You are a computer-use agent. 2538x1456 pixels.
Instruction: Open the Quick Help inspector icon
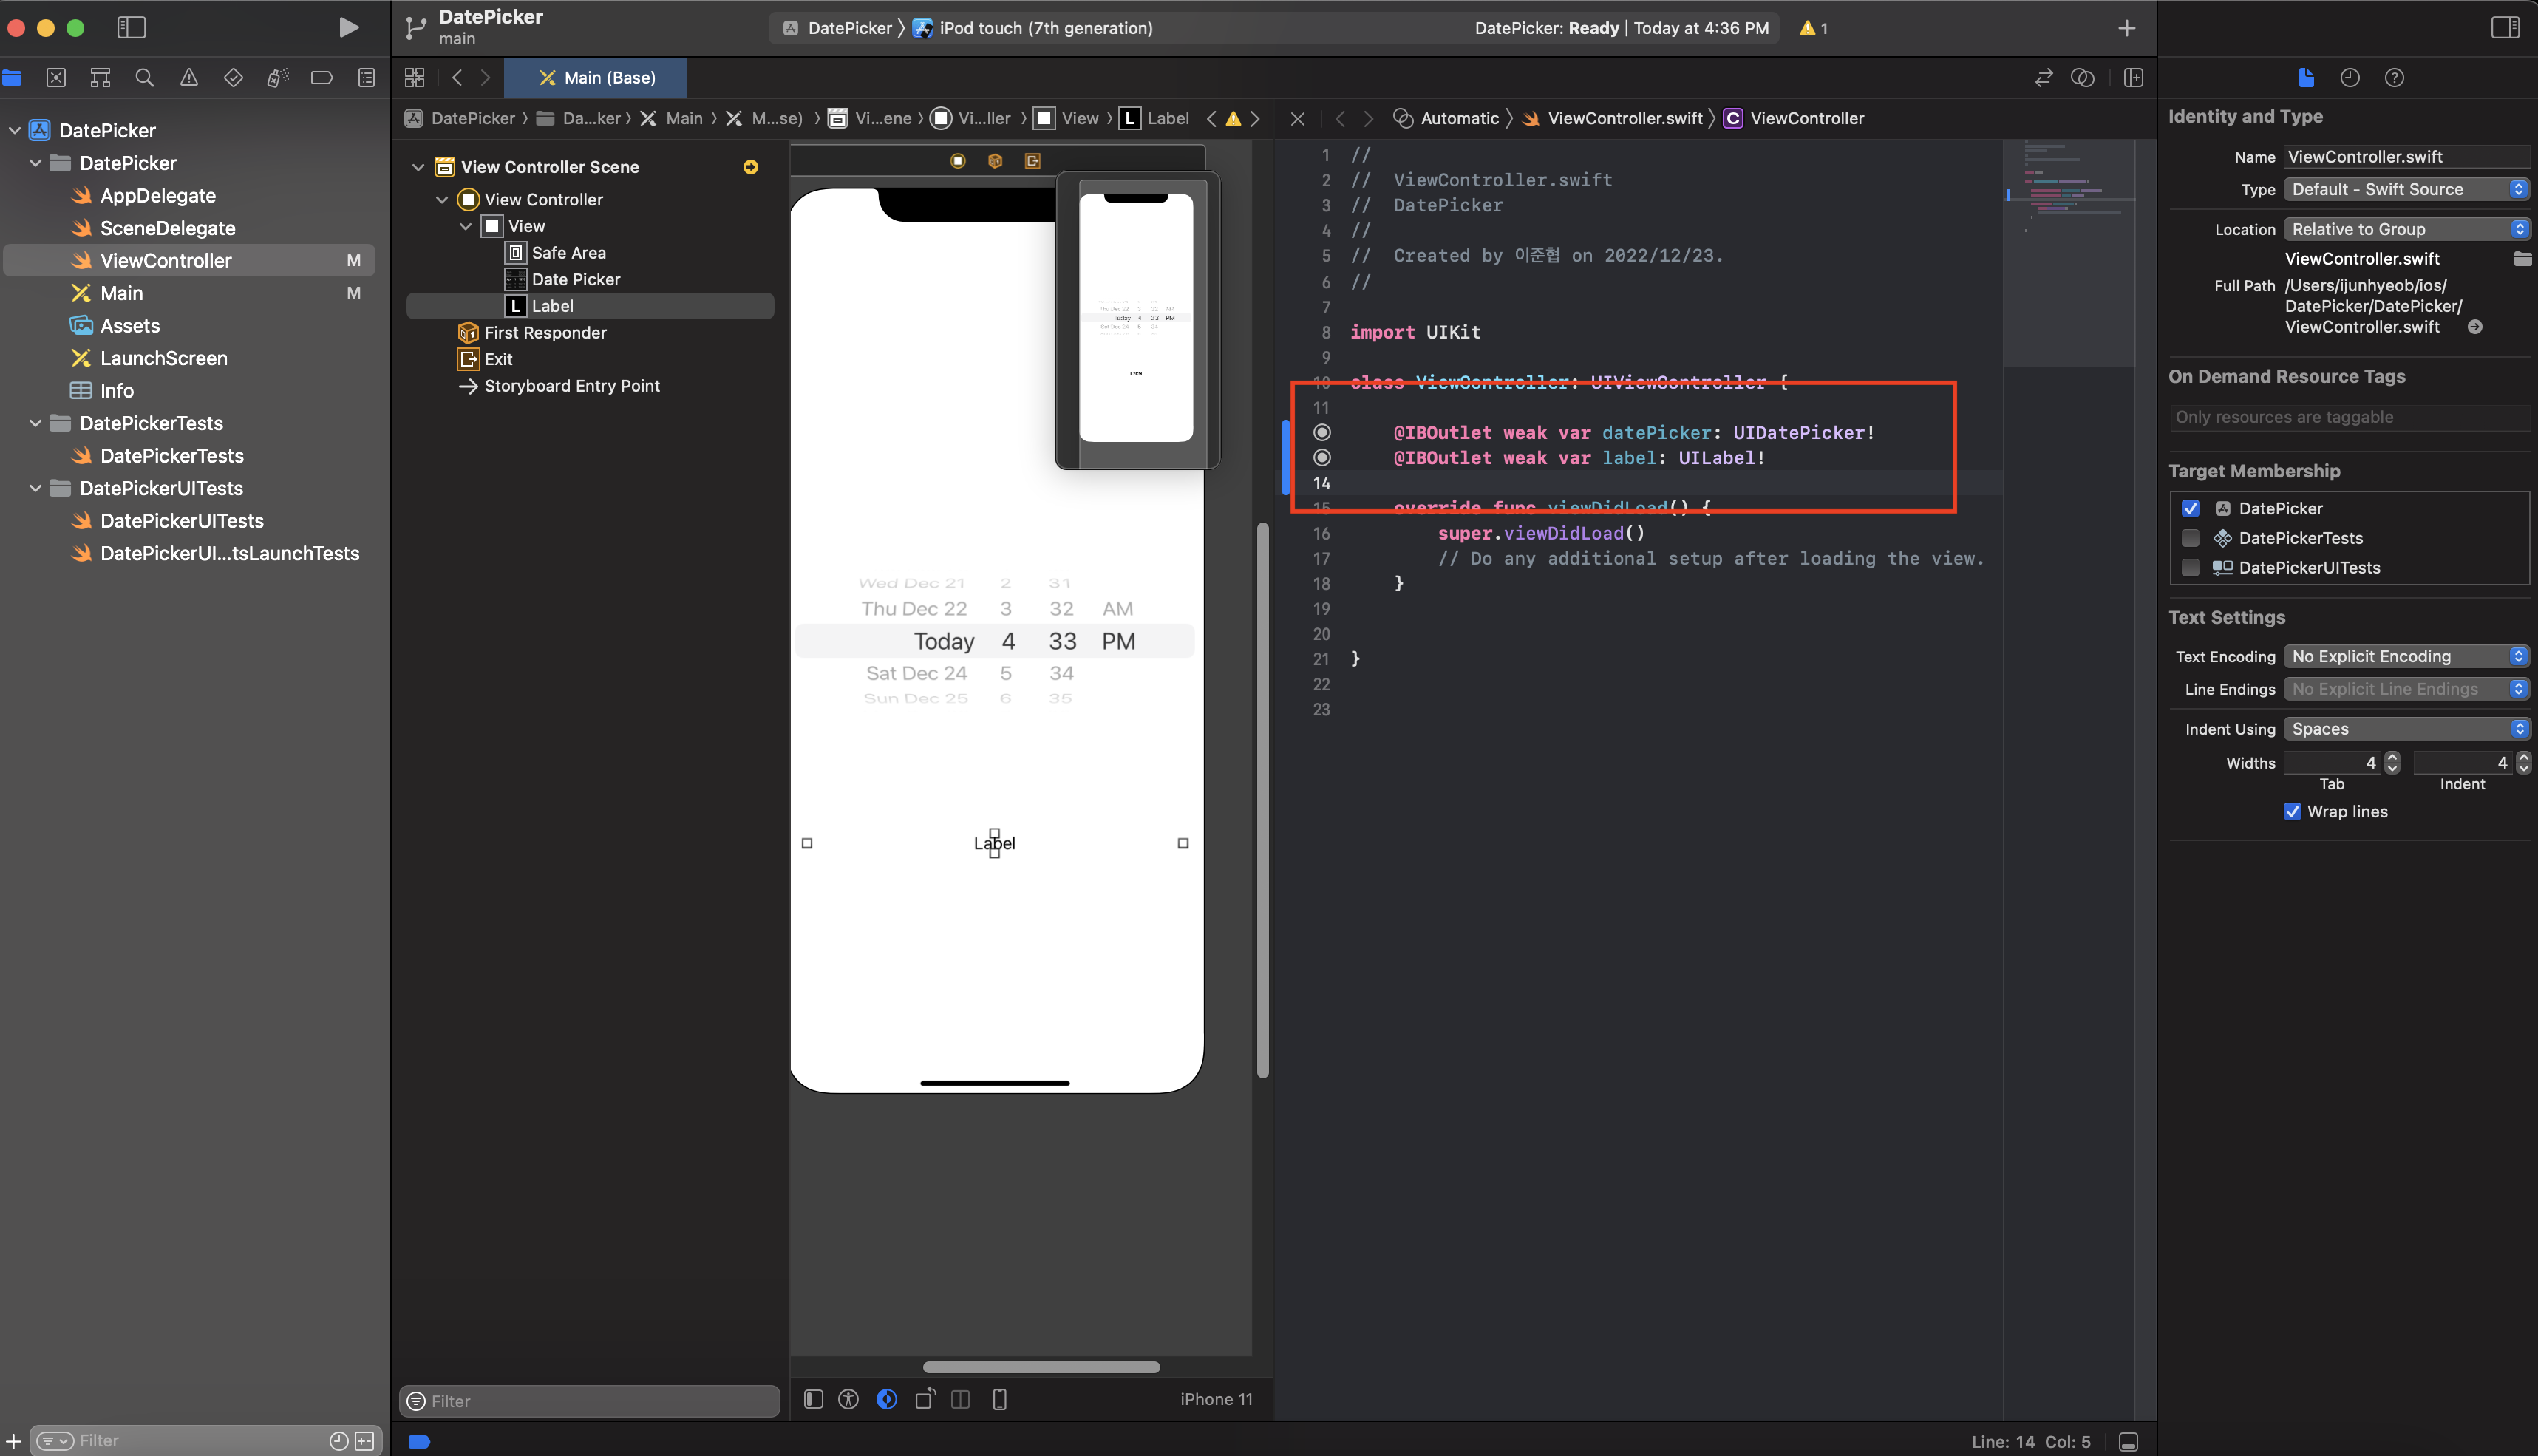click(2393, 78)
